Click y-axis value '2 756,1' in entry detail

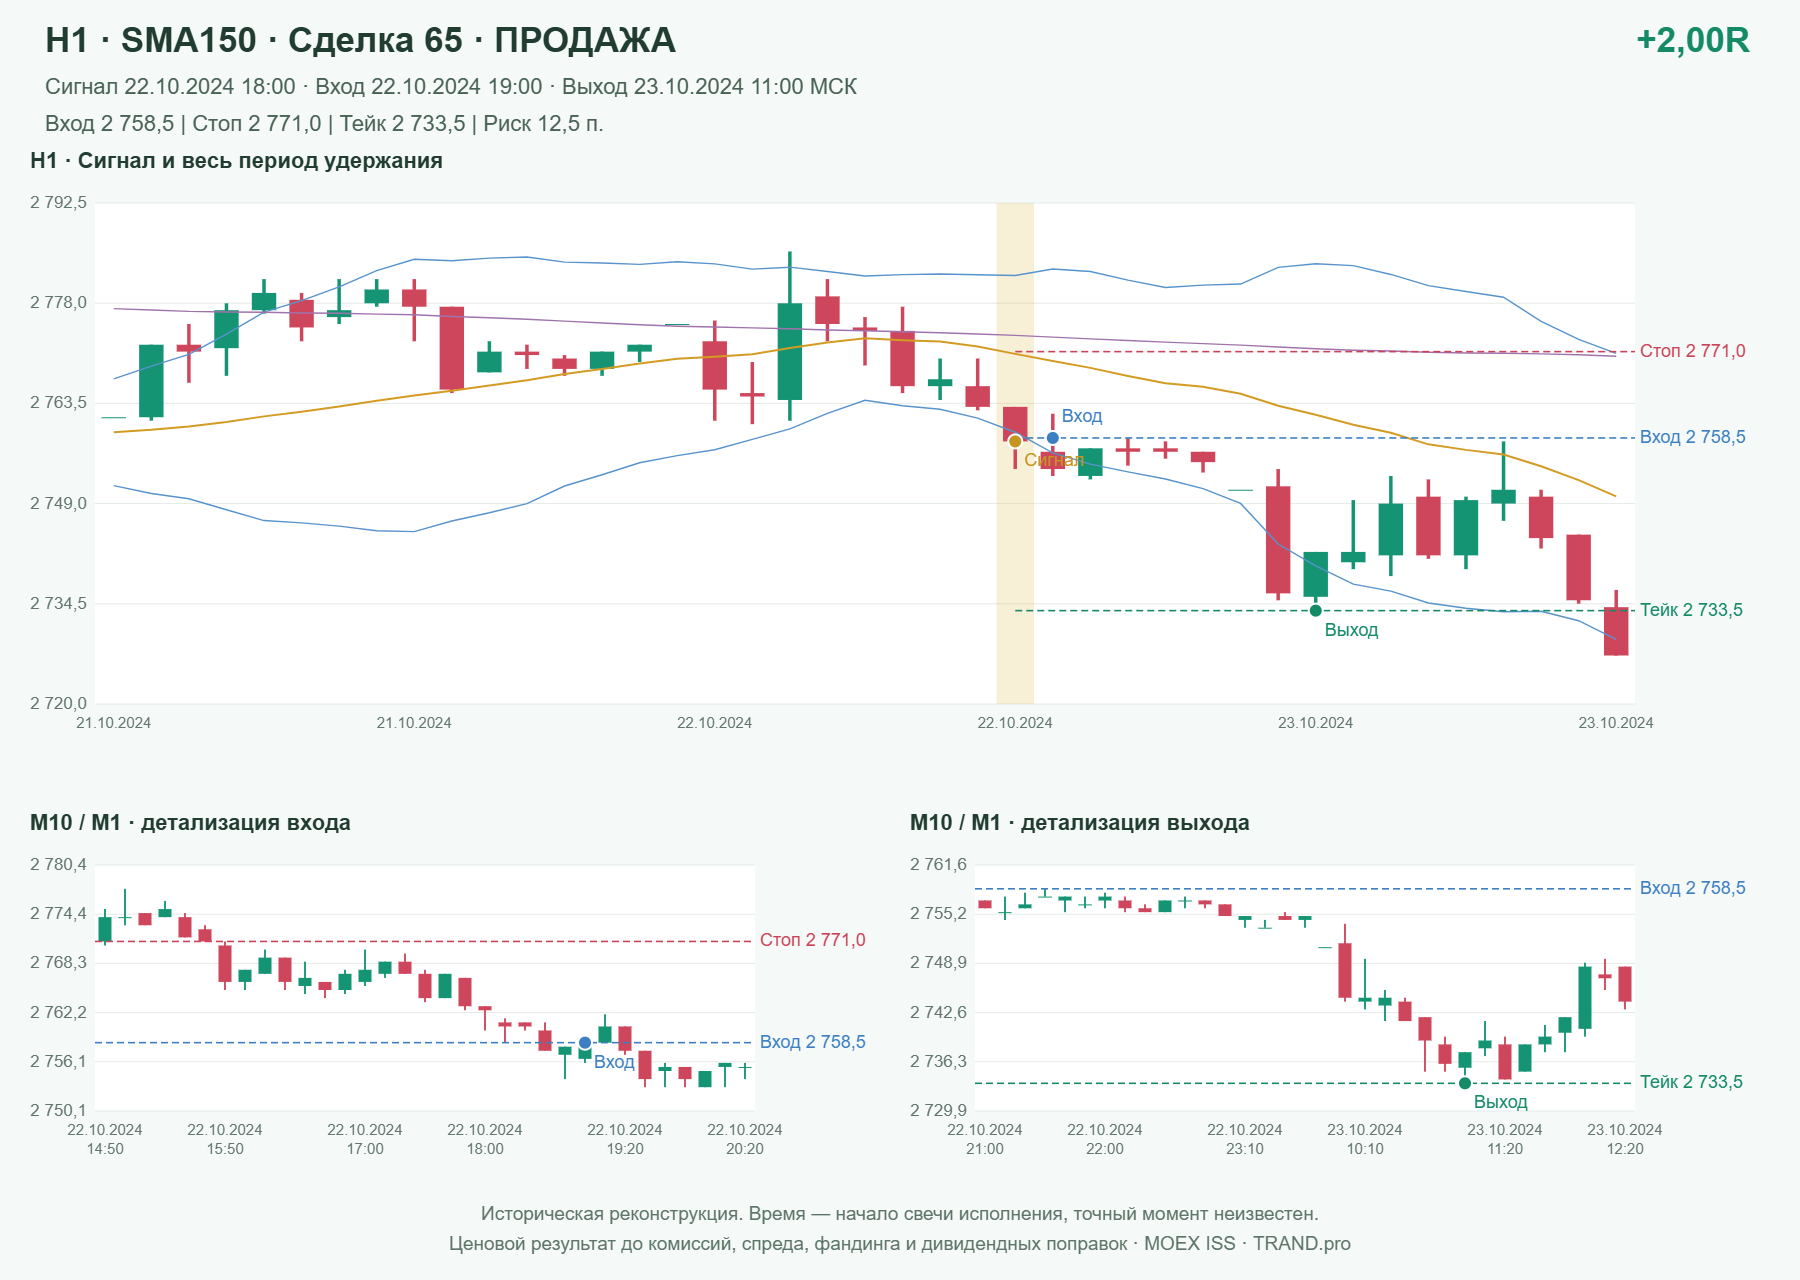[x=58, y=1062]
